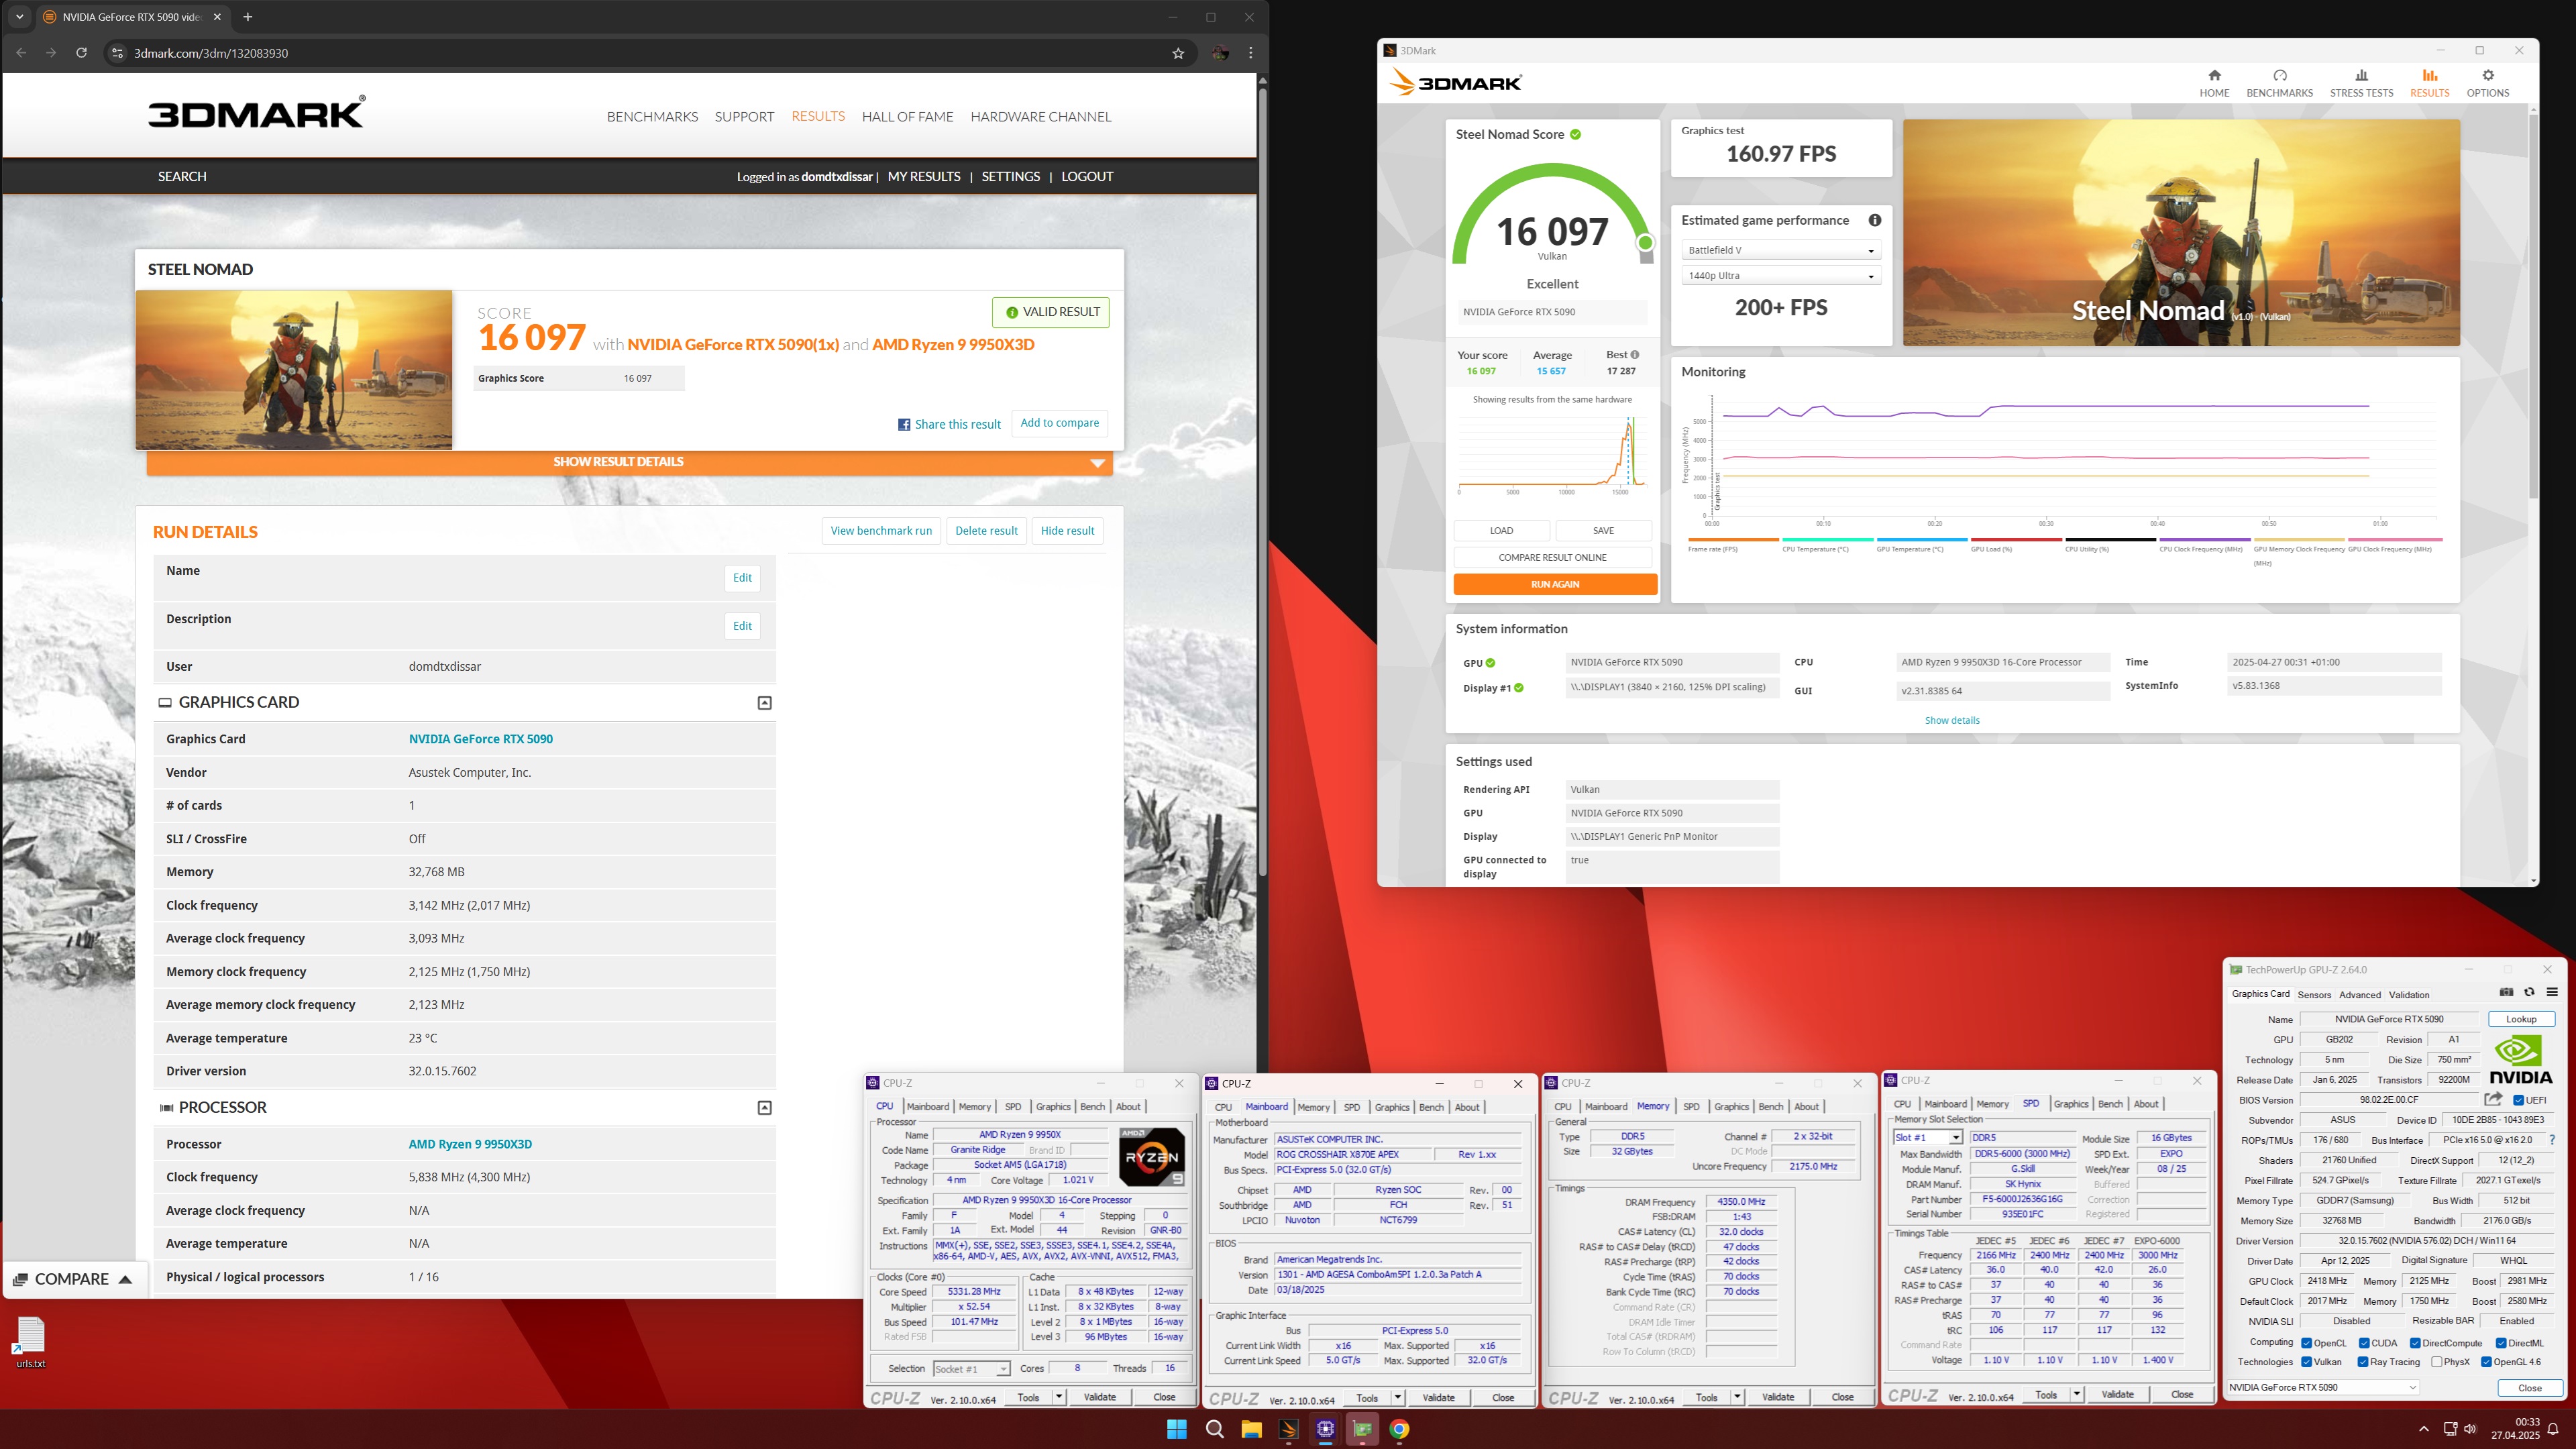Click info icon beside Estimated game performance
The image size is (2576, 1449).
[1874, 220]
